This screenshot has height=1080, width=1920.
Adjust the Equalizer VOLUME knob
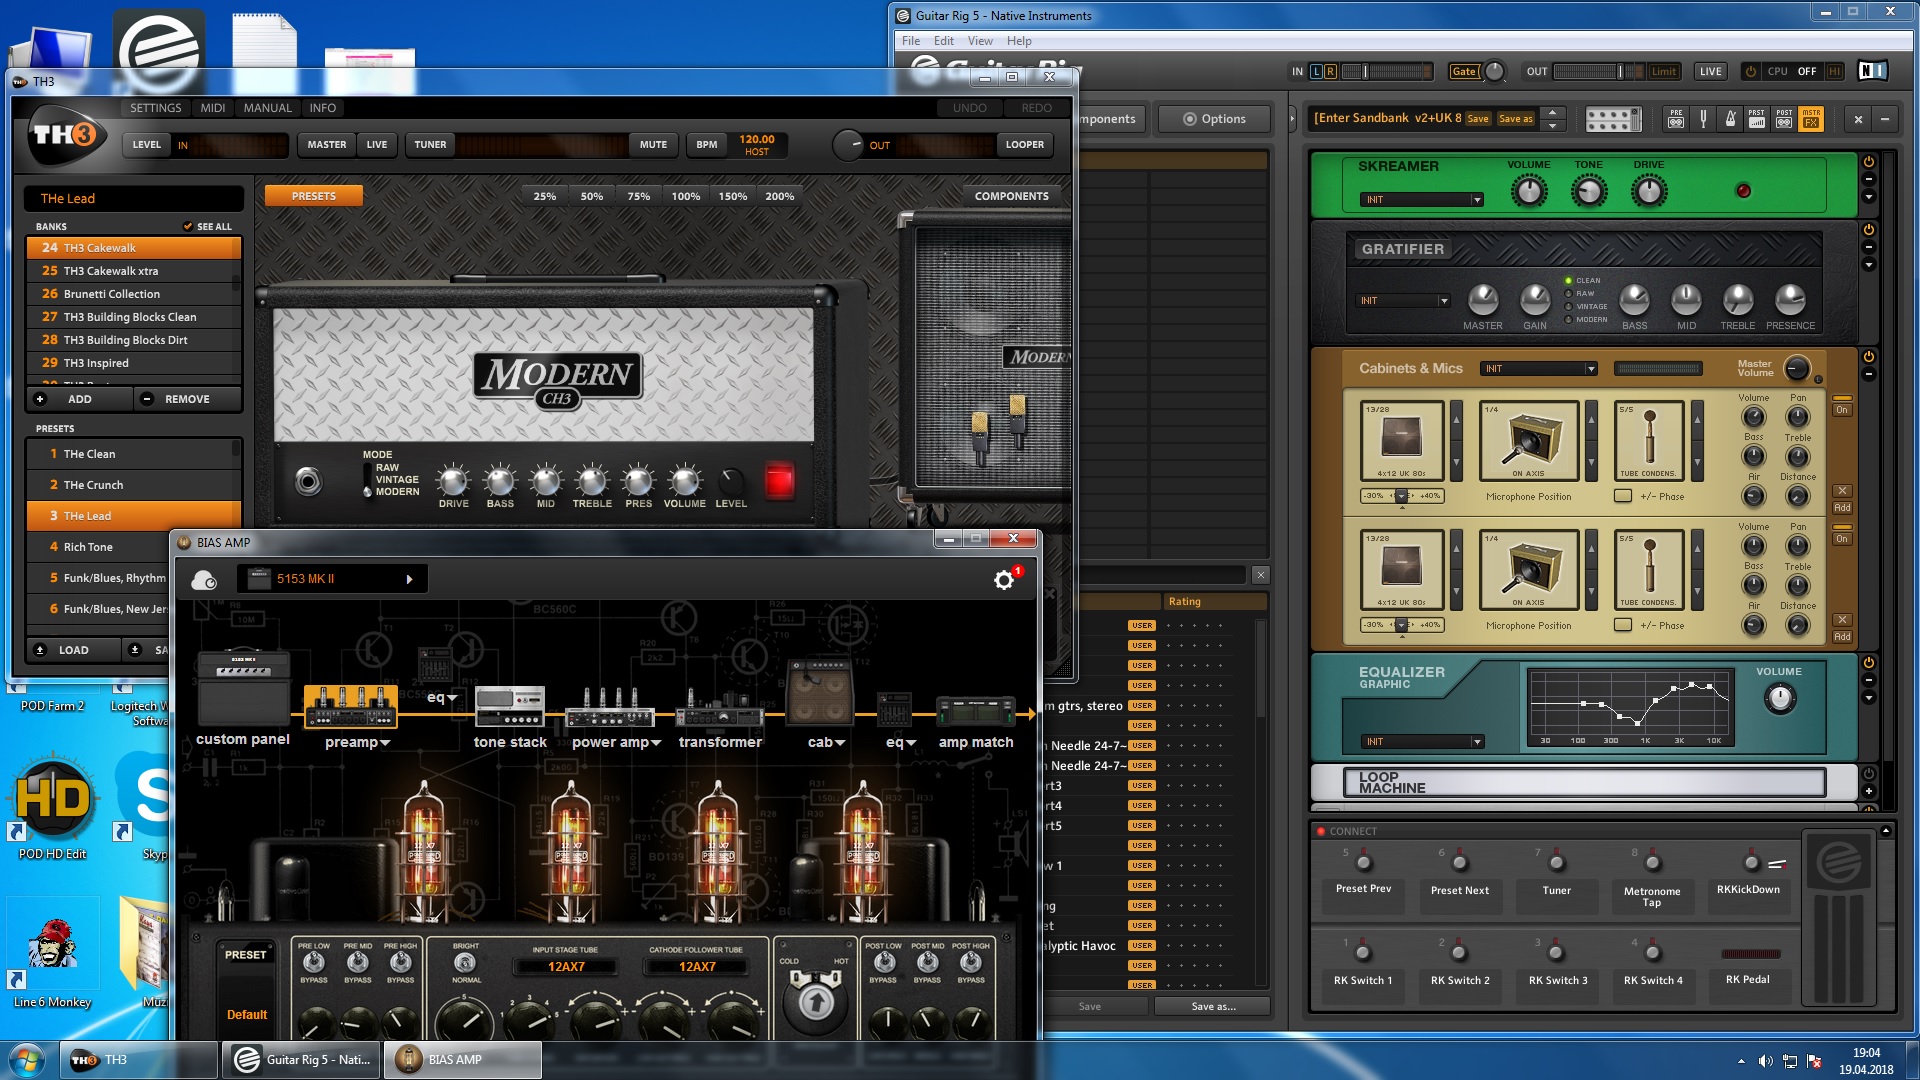pyautogui.click(x=1779, y=698)
